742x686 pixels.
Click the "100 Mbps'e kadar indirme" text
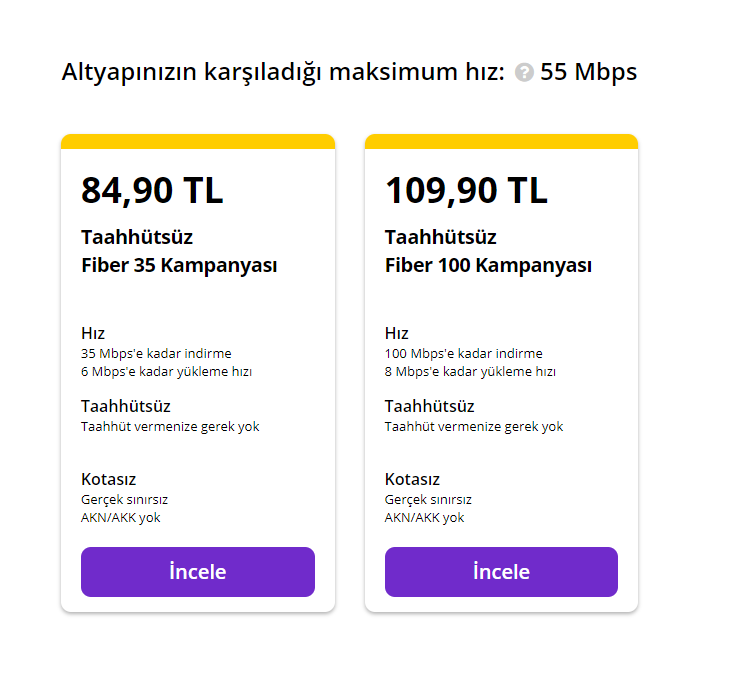coord(464,353)
